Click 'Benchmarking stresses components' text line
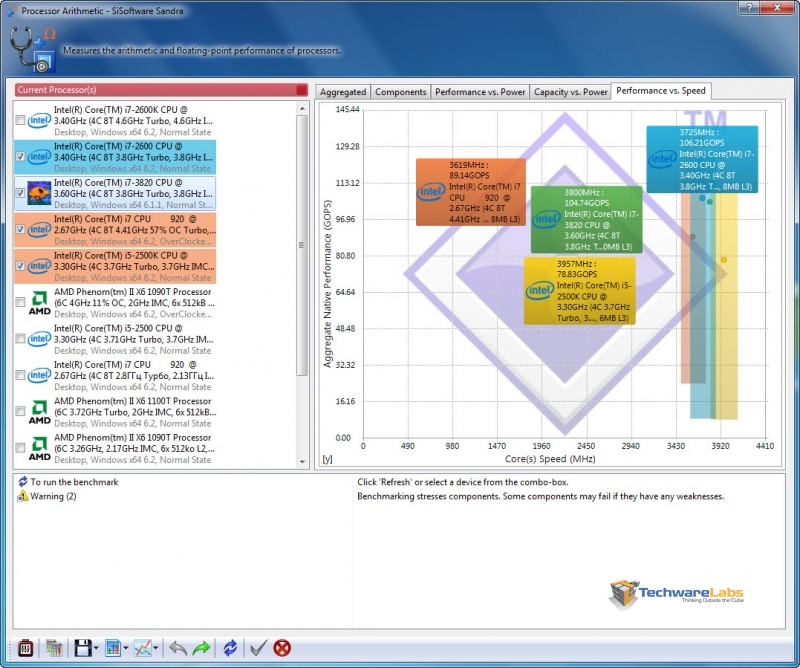The image size is (800, 668). coord(540,496)
